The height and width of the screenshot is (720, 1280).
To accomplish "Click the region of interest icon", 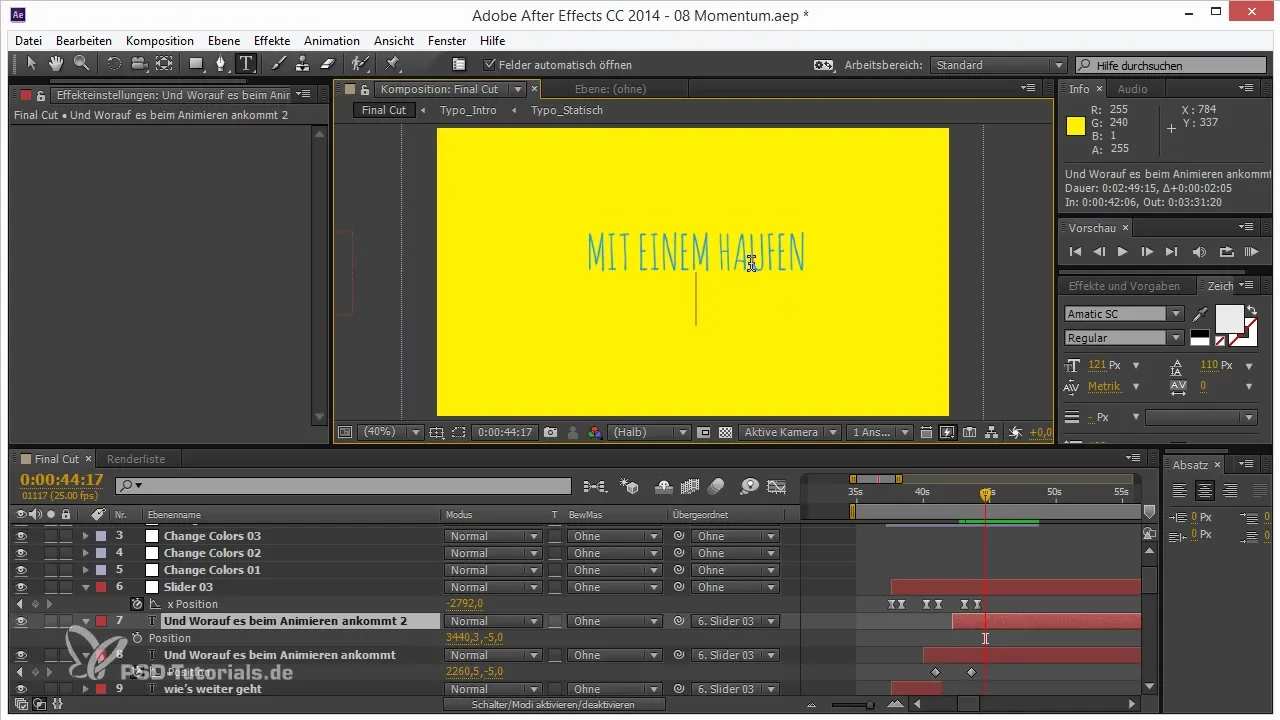I will pyautogui.click(x=458, y=433).
